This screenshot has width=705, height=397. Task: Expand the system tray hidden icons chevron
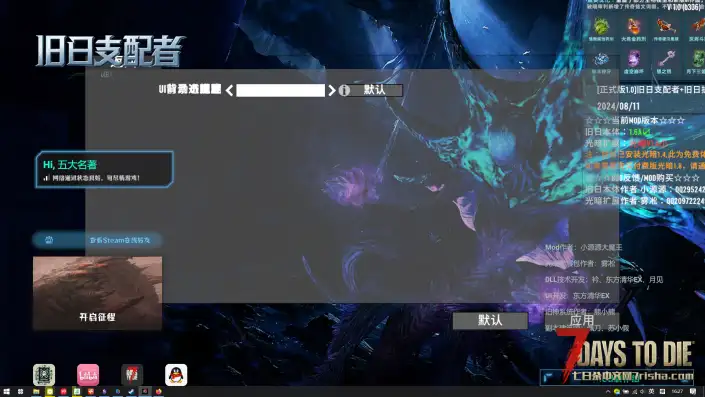tap(608, 392)
